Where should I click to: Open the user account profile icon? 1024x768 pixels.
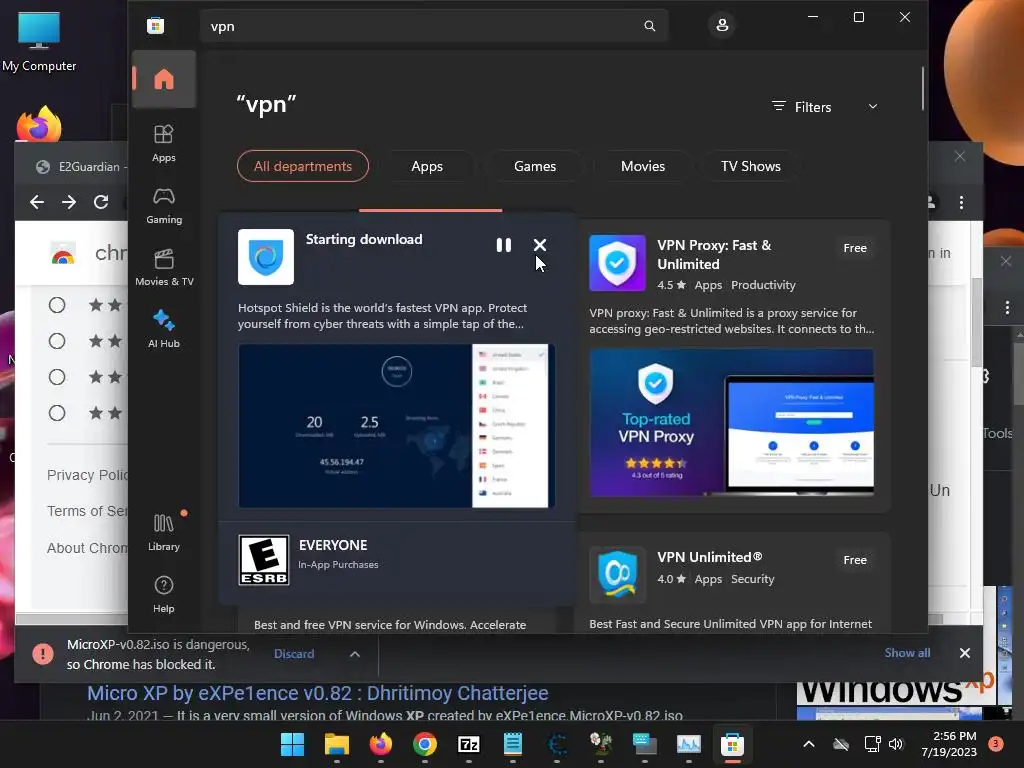click(x=722, y=25)
